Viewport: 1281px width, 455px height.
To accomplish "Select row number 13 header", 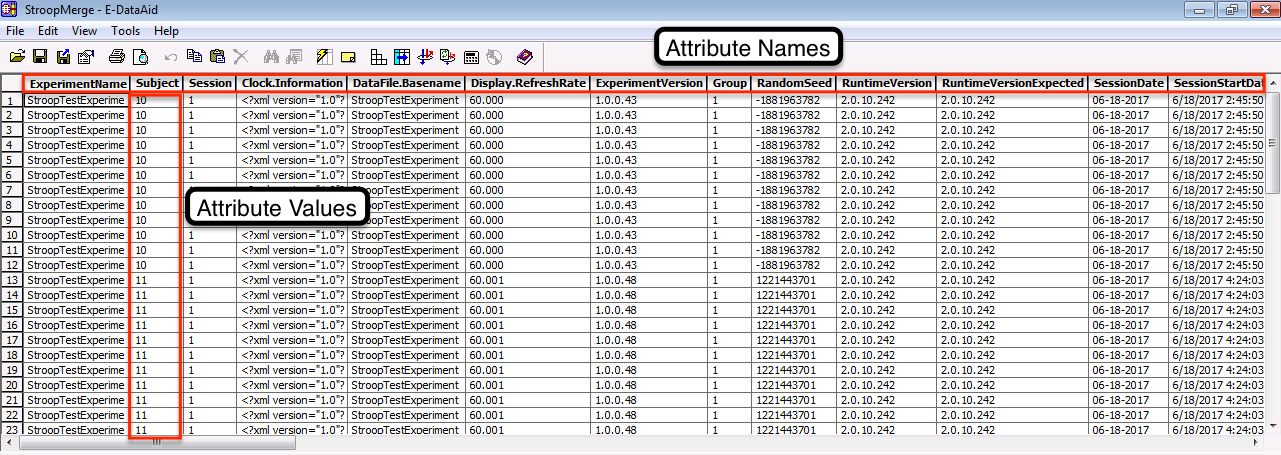I will [11, 280].
